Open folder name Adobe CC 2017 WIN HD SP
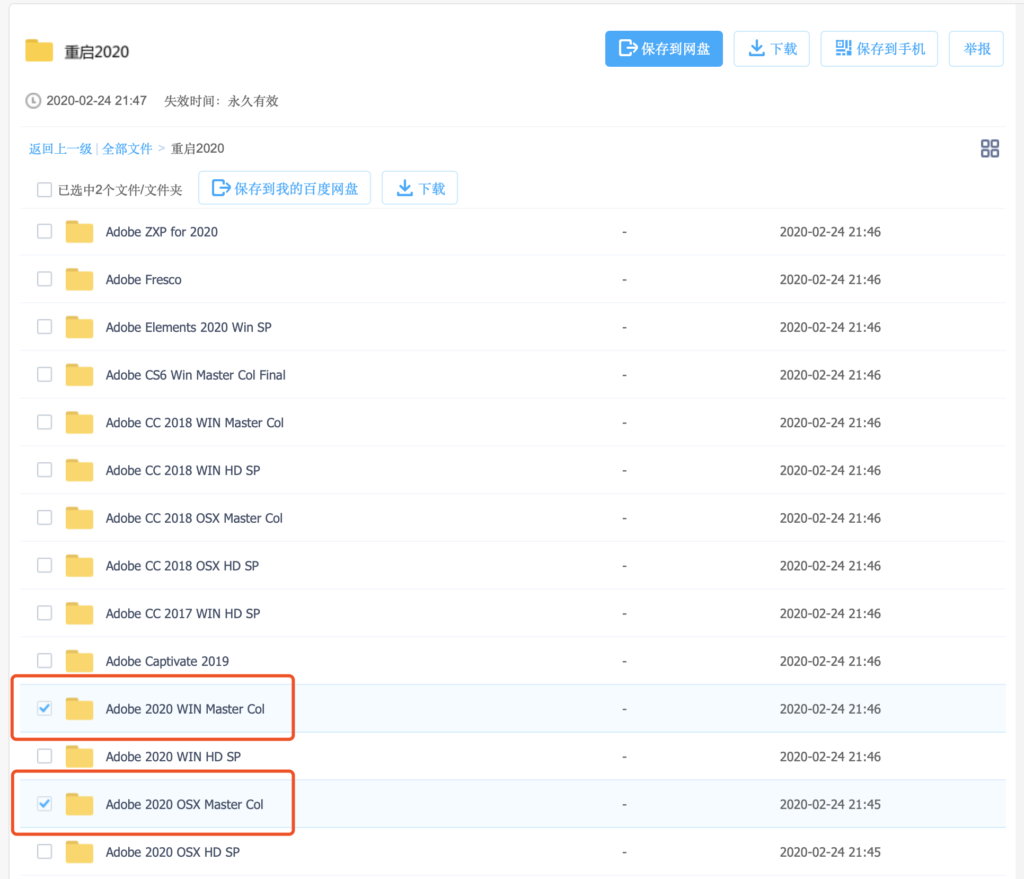 coord(183,613)
